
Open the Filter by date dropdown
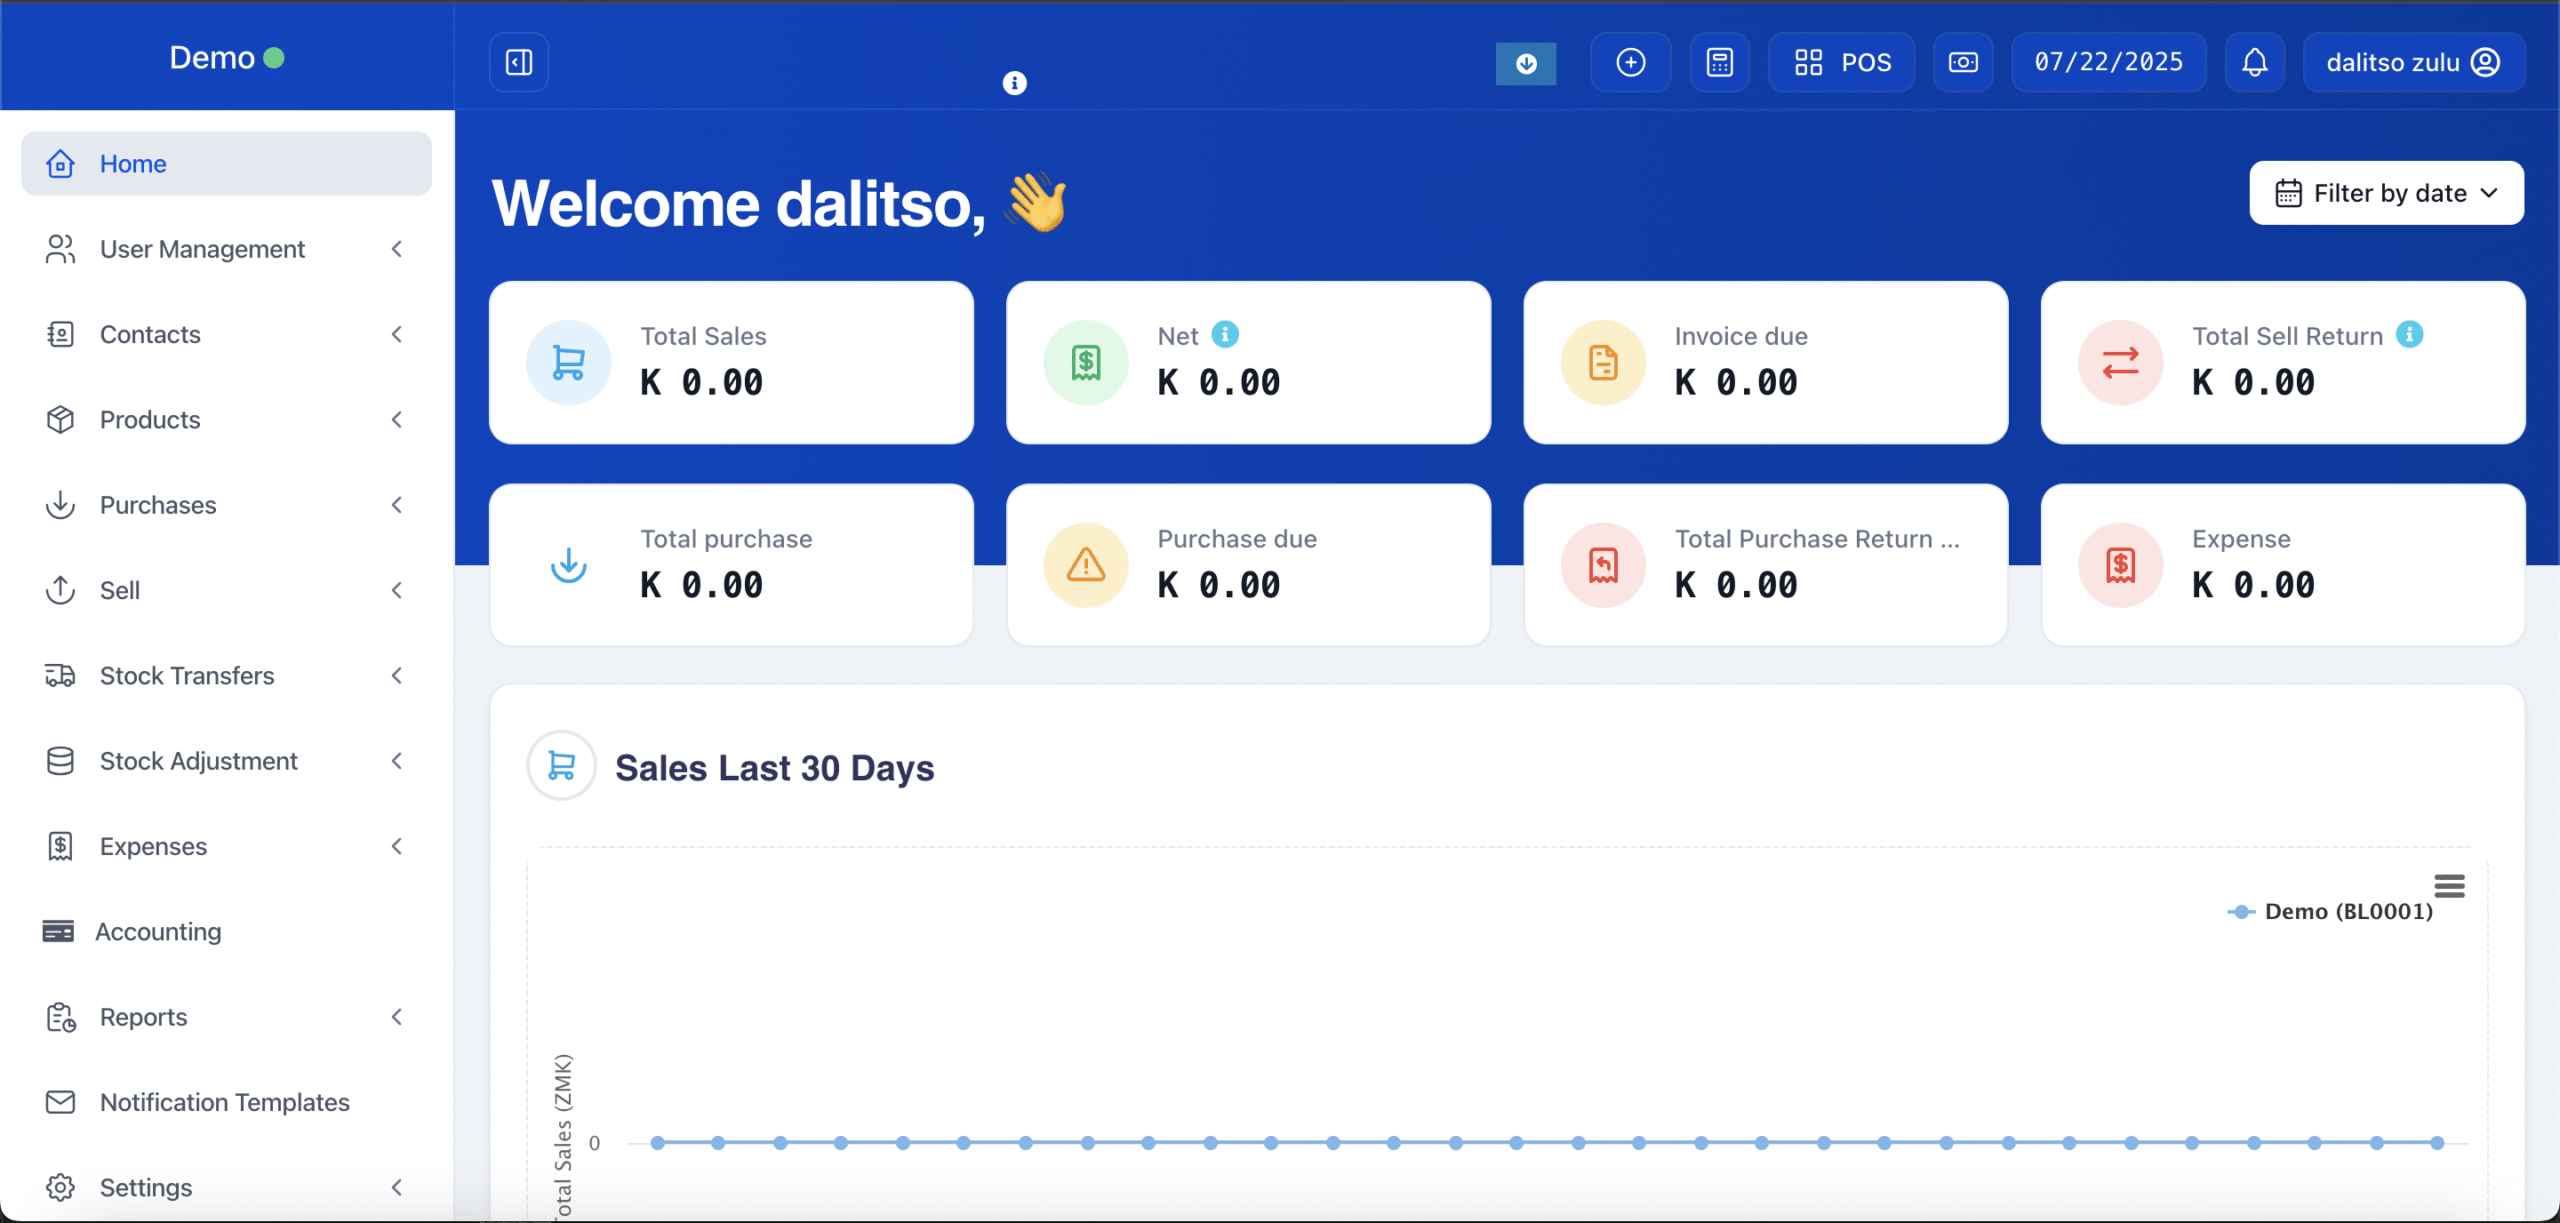pos(2386,193)
